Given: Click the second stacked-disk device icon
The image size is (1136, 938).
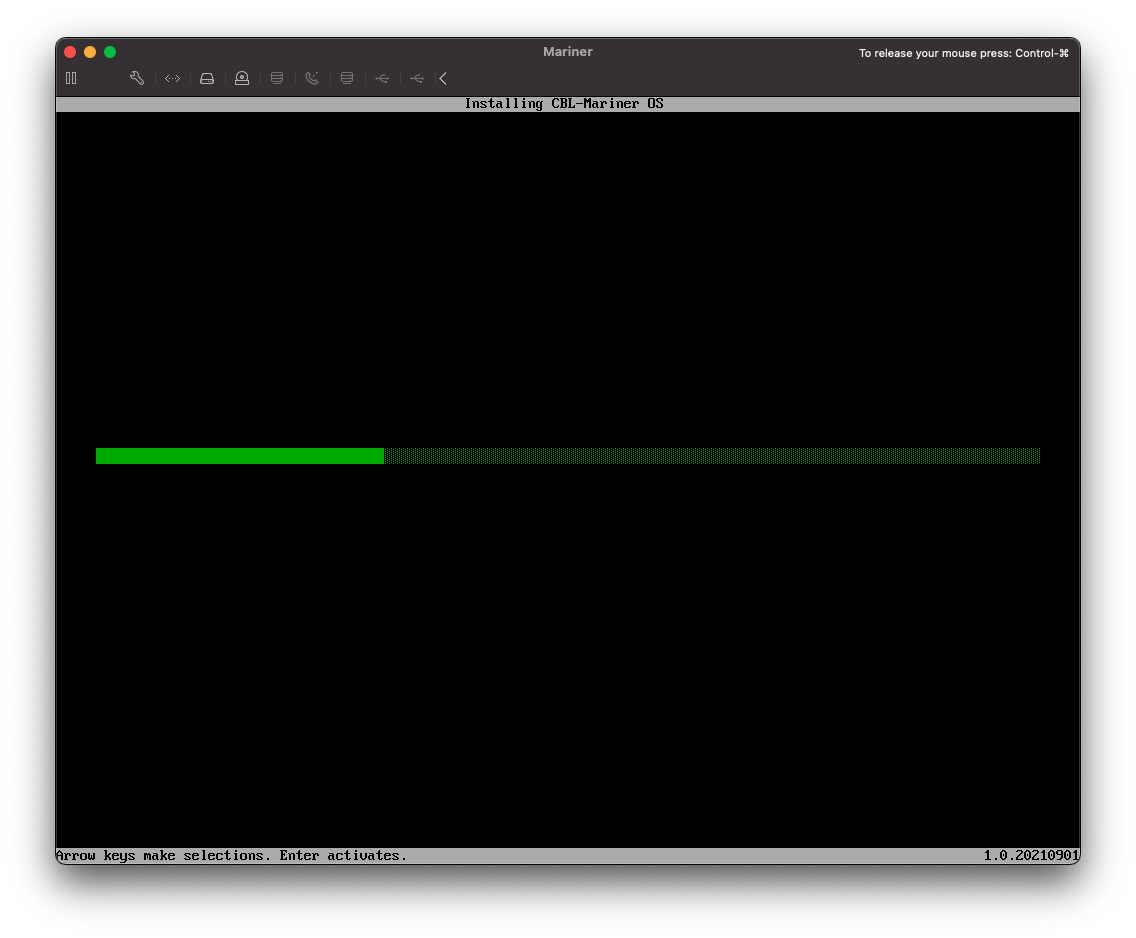Looking at the screenshot, I should coord(347,78).
